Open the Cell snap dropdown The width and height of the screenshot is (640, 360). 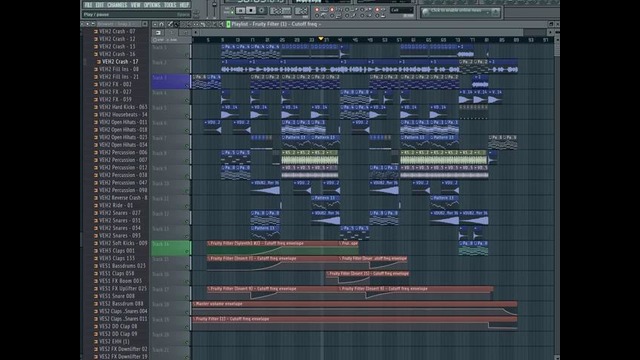click(402, 10)
